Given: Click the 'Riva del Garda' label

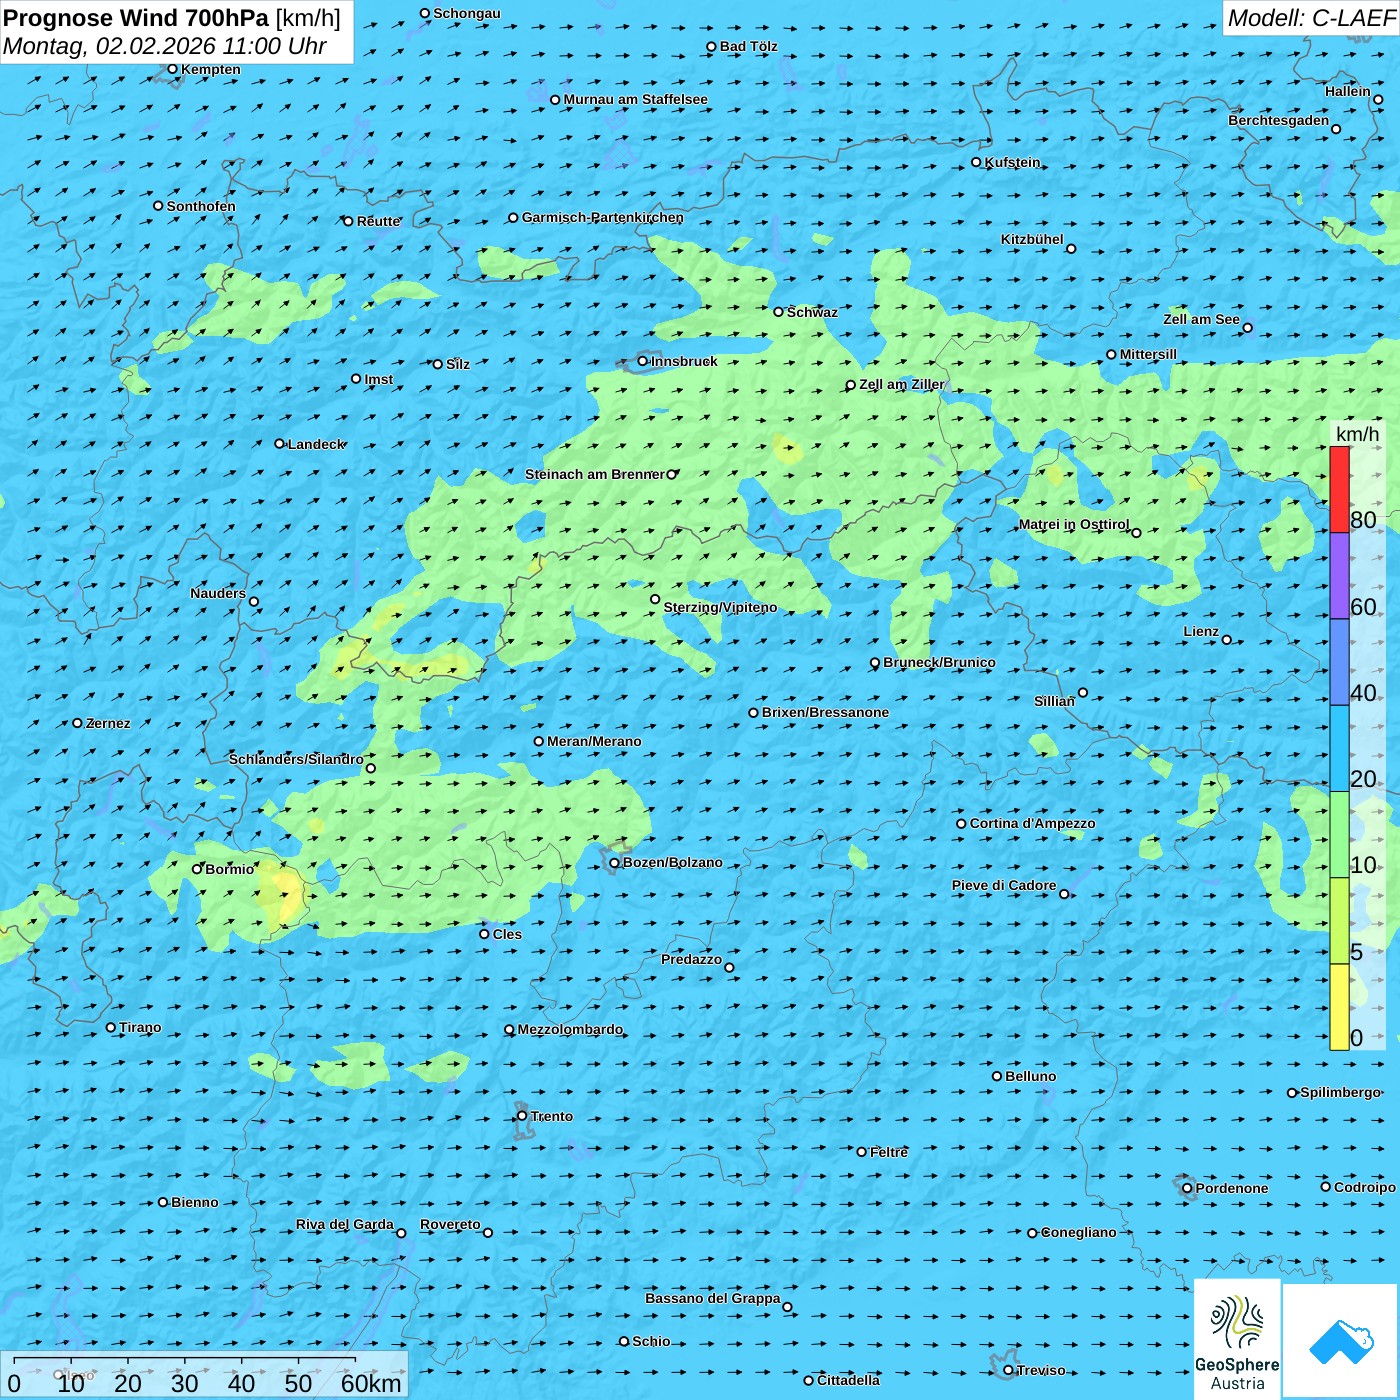Looking at the screenshot, I should click(x=345, y=1224).
